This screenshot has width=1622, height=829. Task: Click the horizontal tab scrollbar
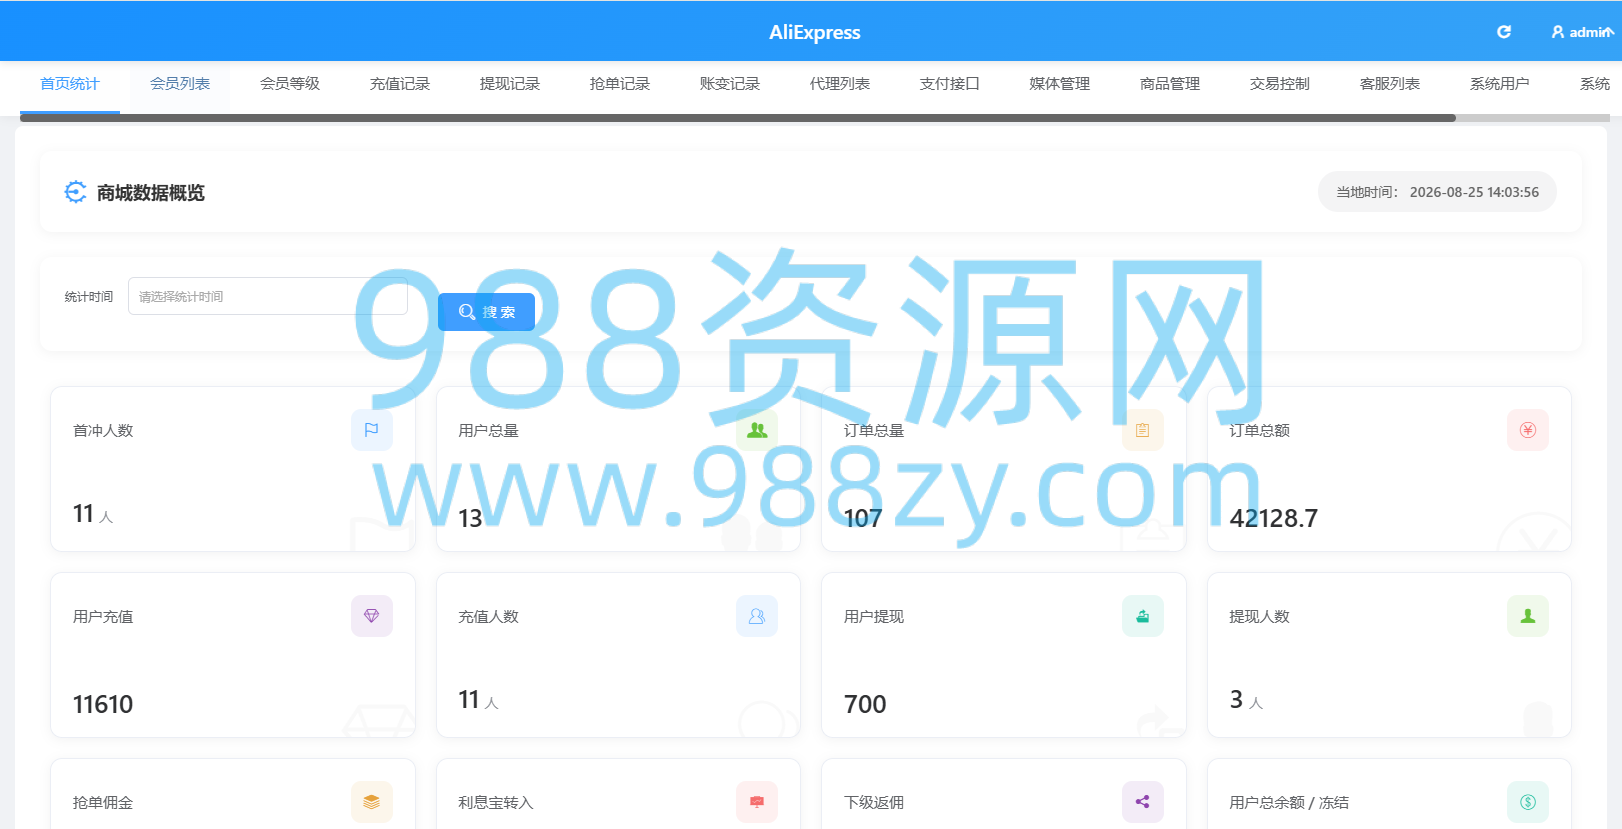pos(738,118)
